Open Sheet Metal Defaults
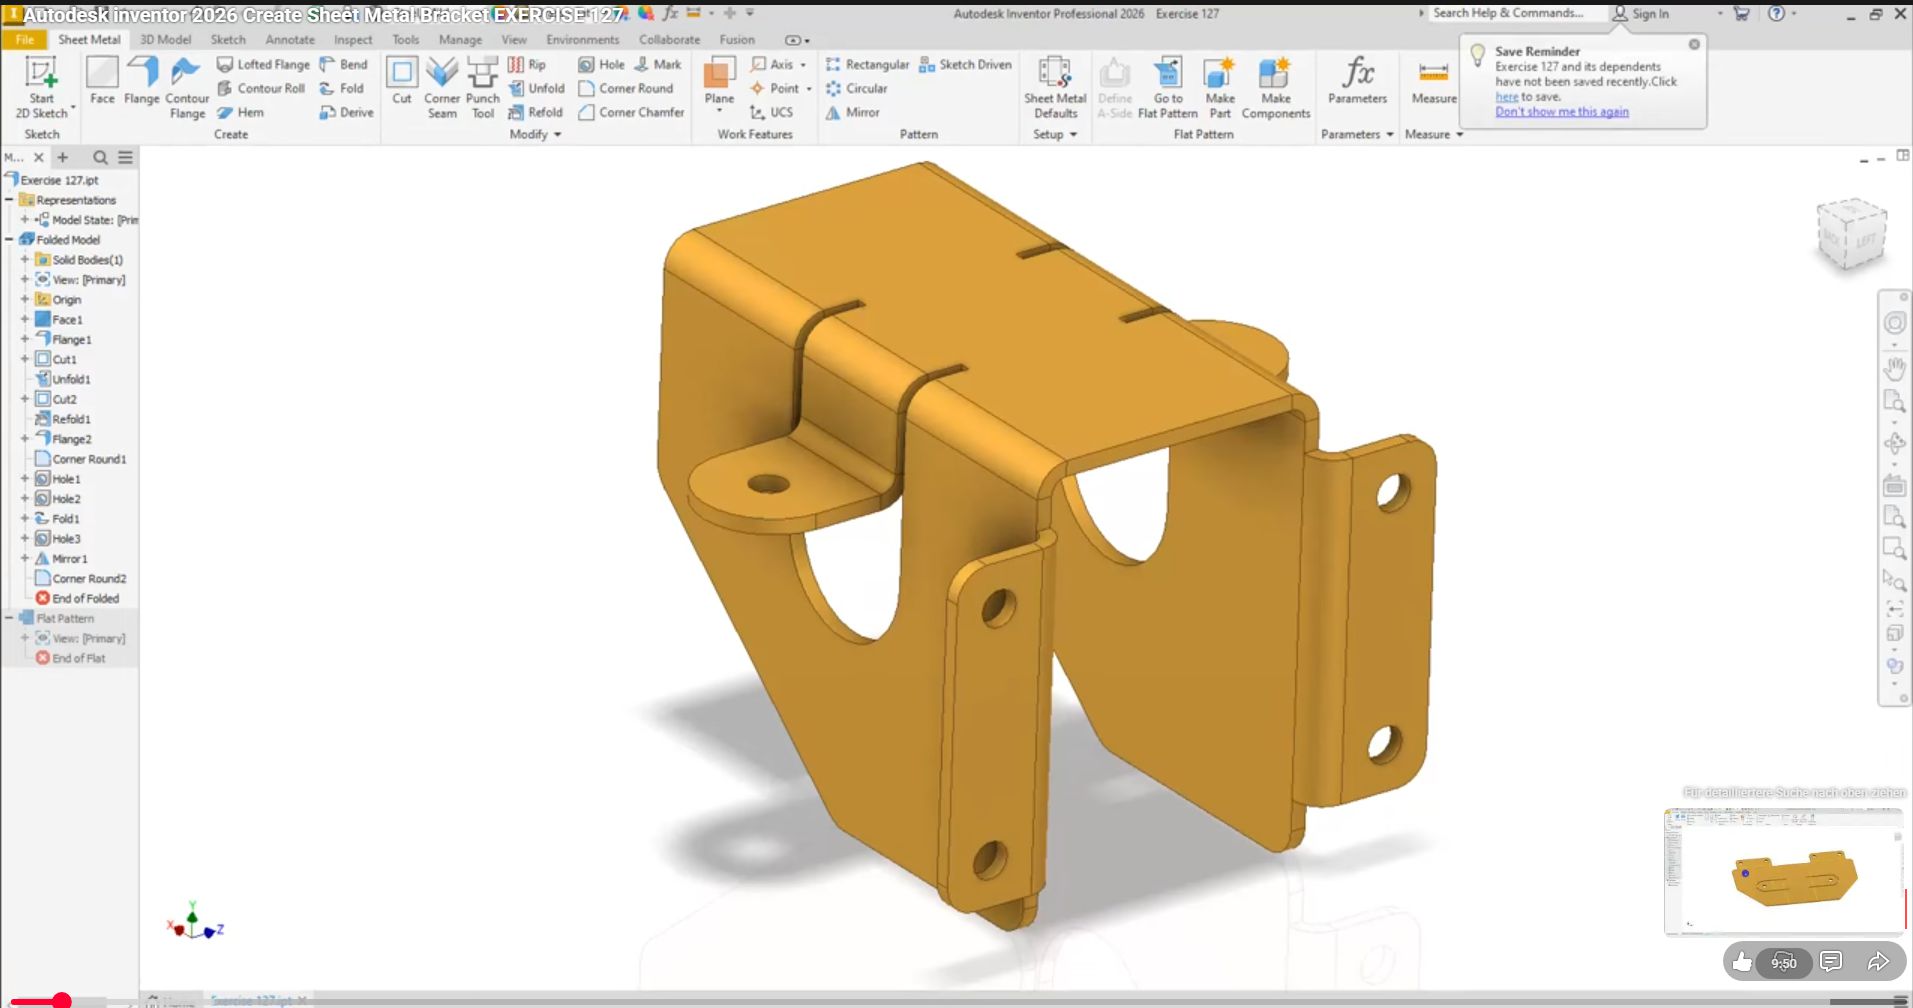The height and width of the screenshot is (1008, 1913). [x=1054, y=86]
